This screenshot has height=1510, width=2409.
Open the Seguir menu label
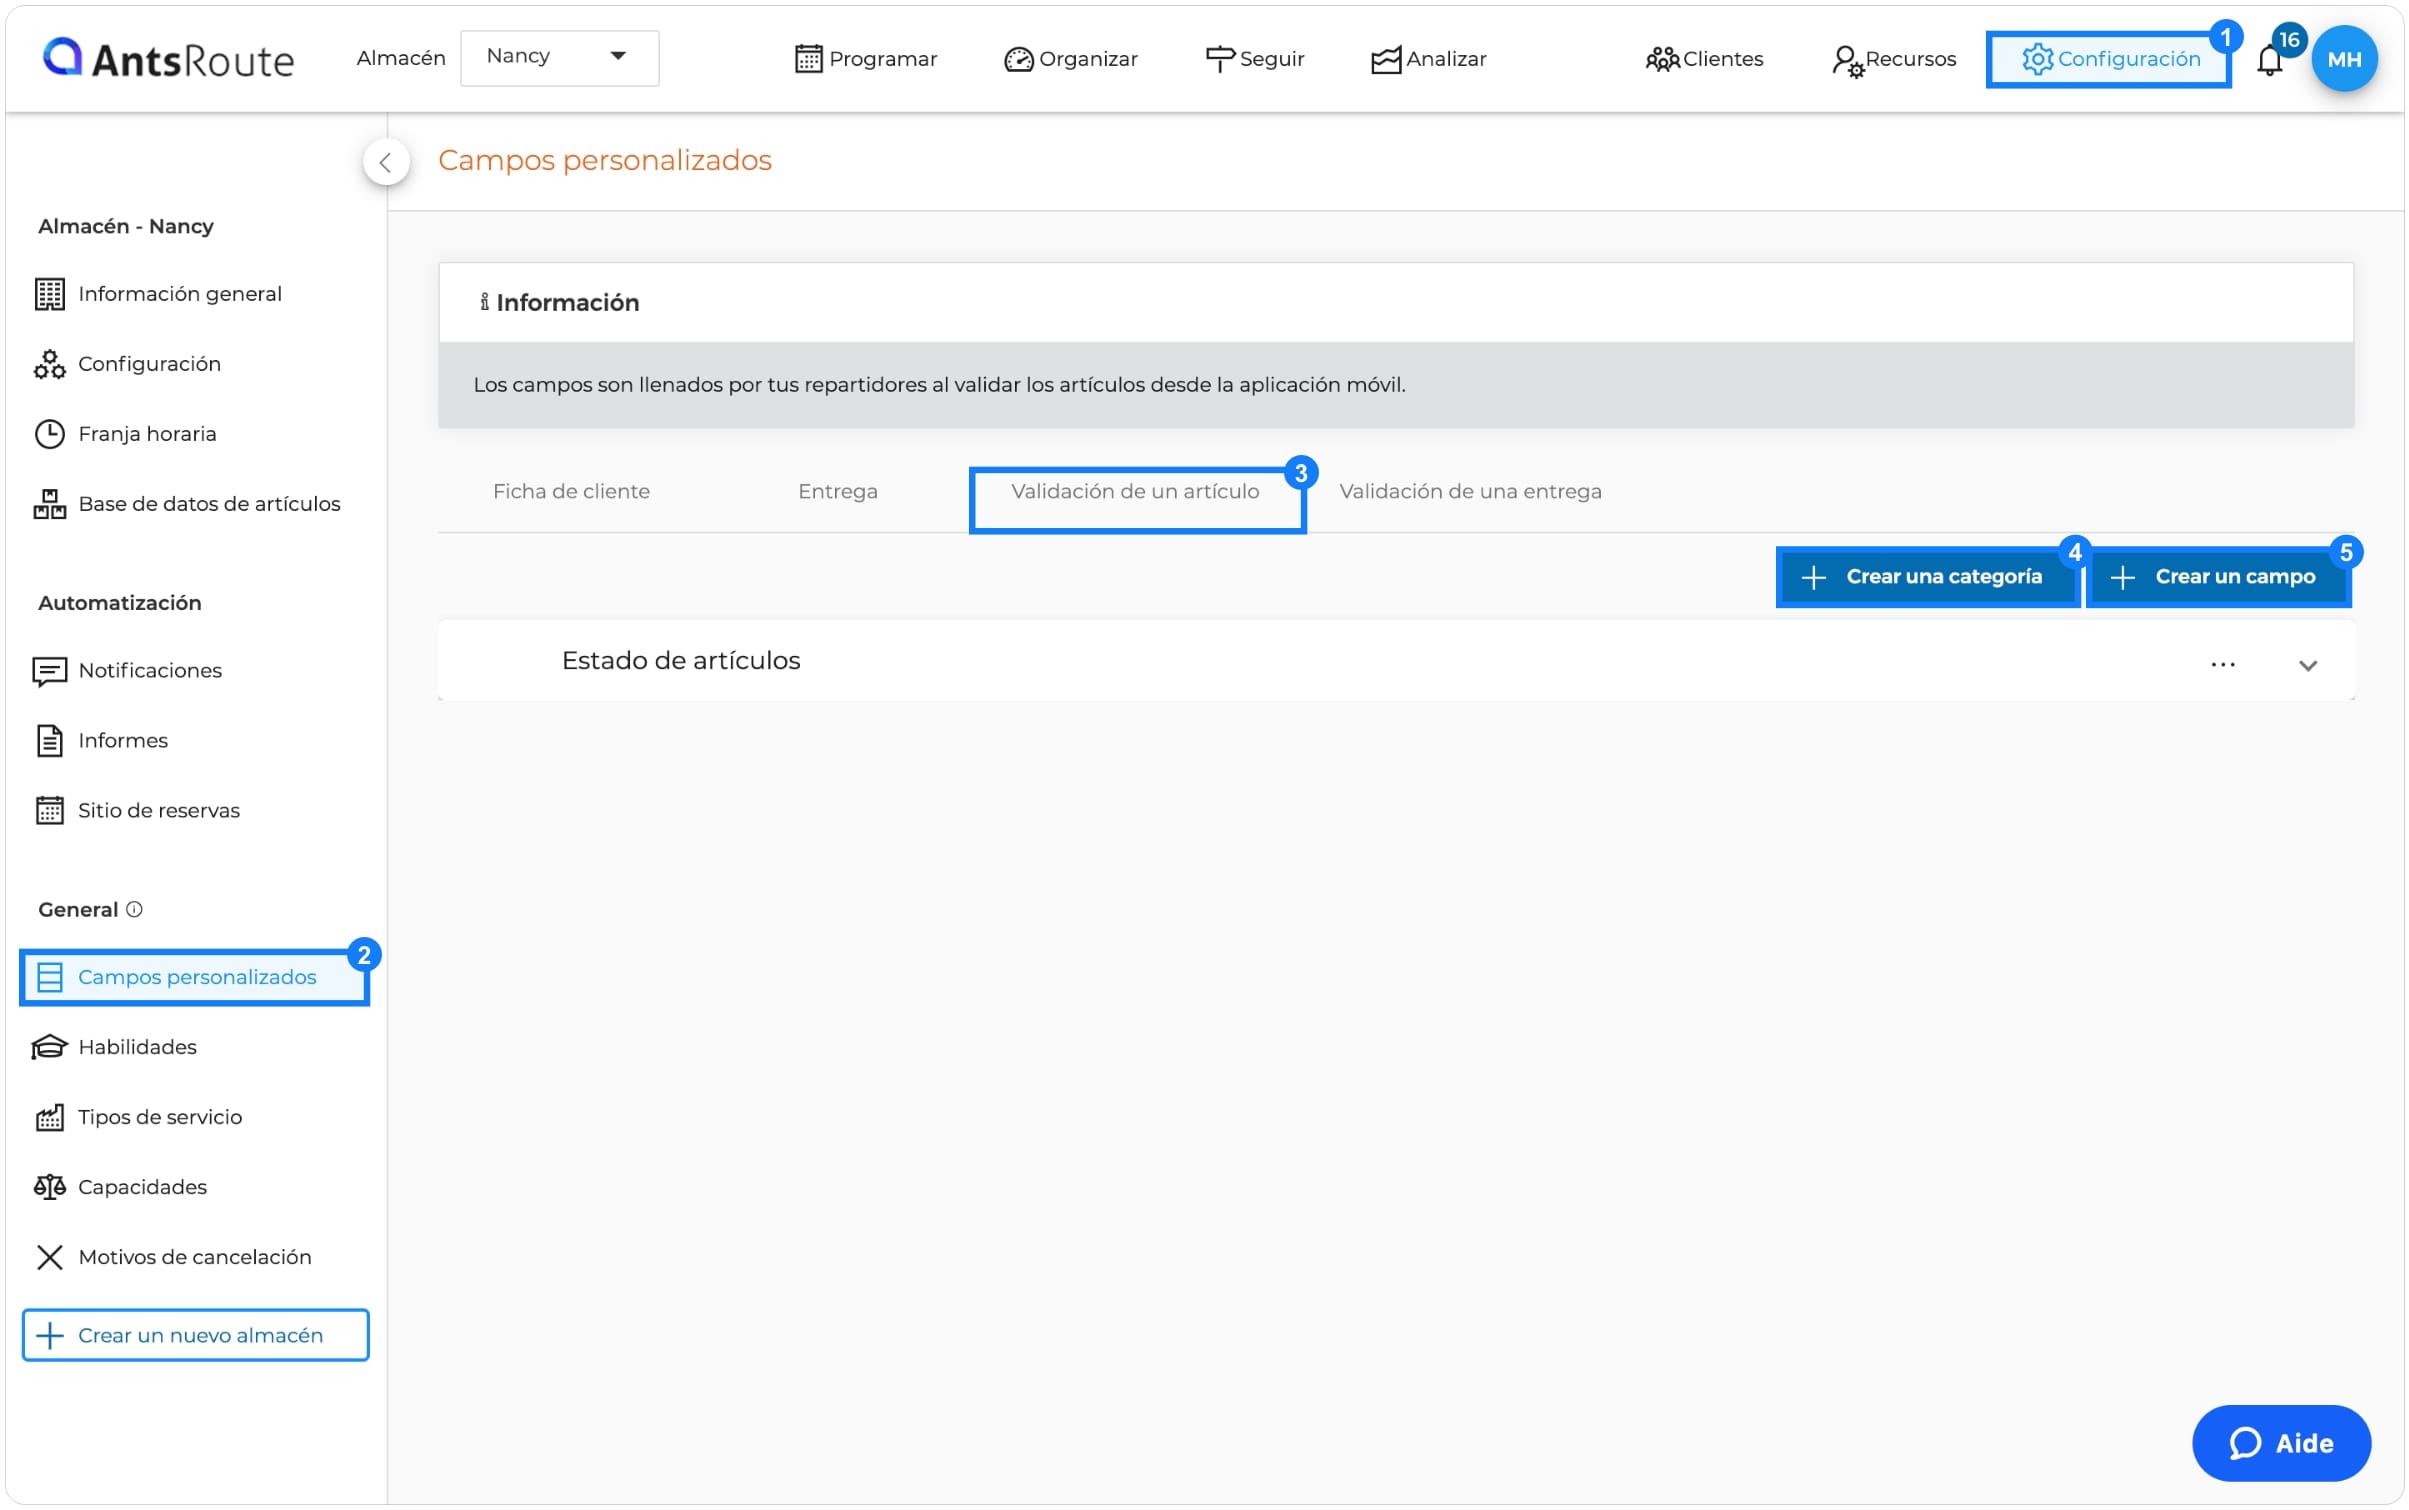point(1272,59)
